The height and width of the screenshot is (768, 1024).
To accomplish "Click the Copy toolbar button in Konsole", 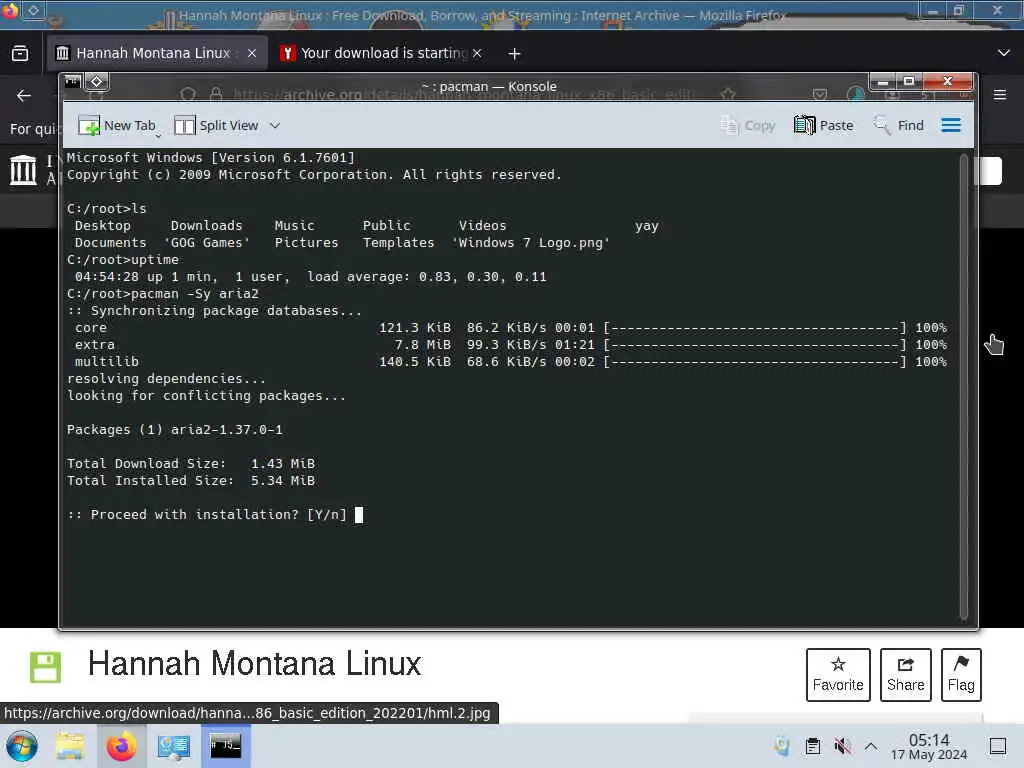I will pos(748,125).
